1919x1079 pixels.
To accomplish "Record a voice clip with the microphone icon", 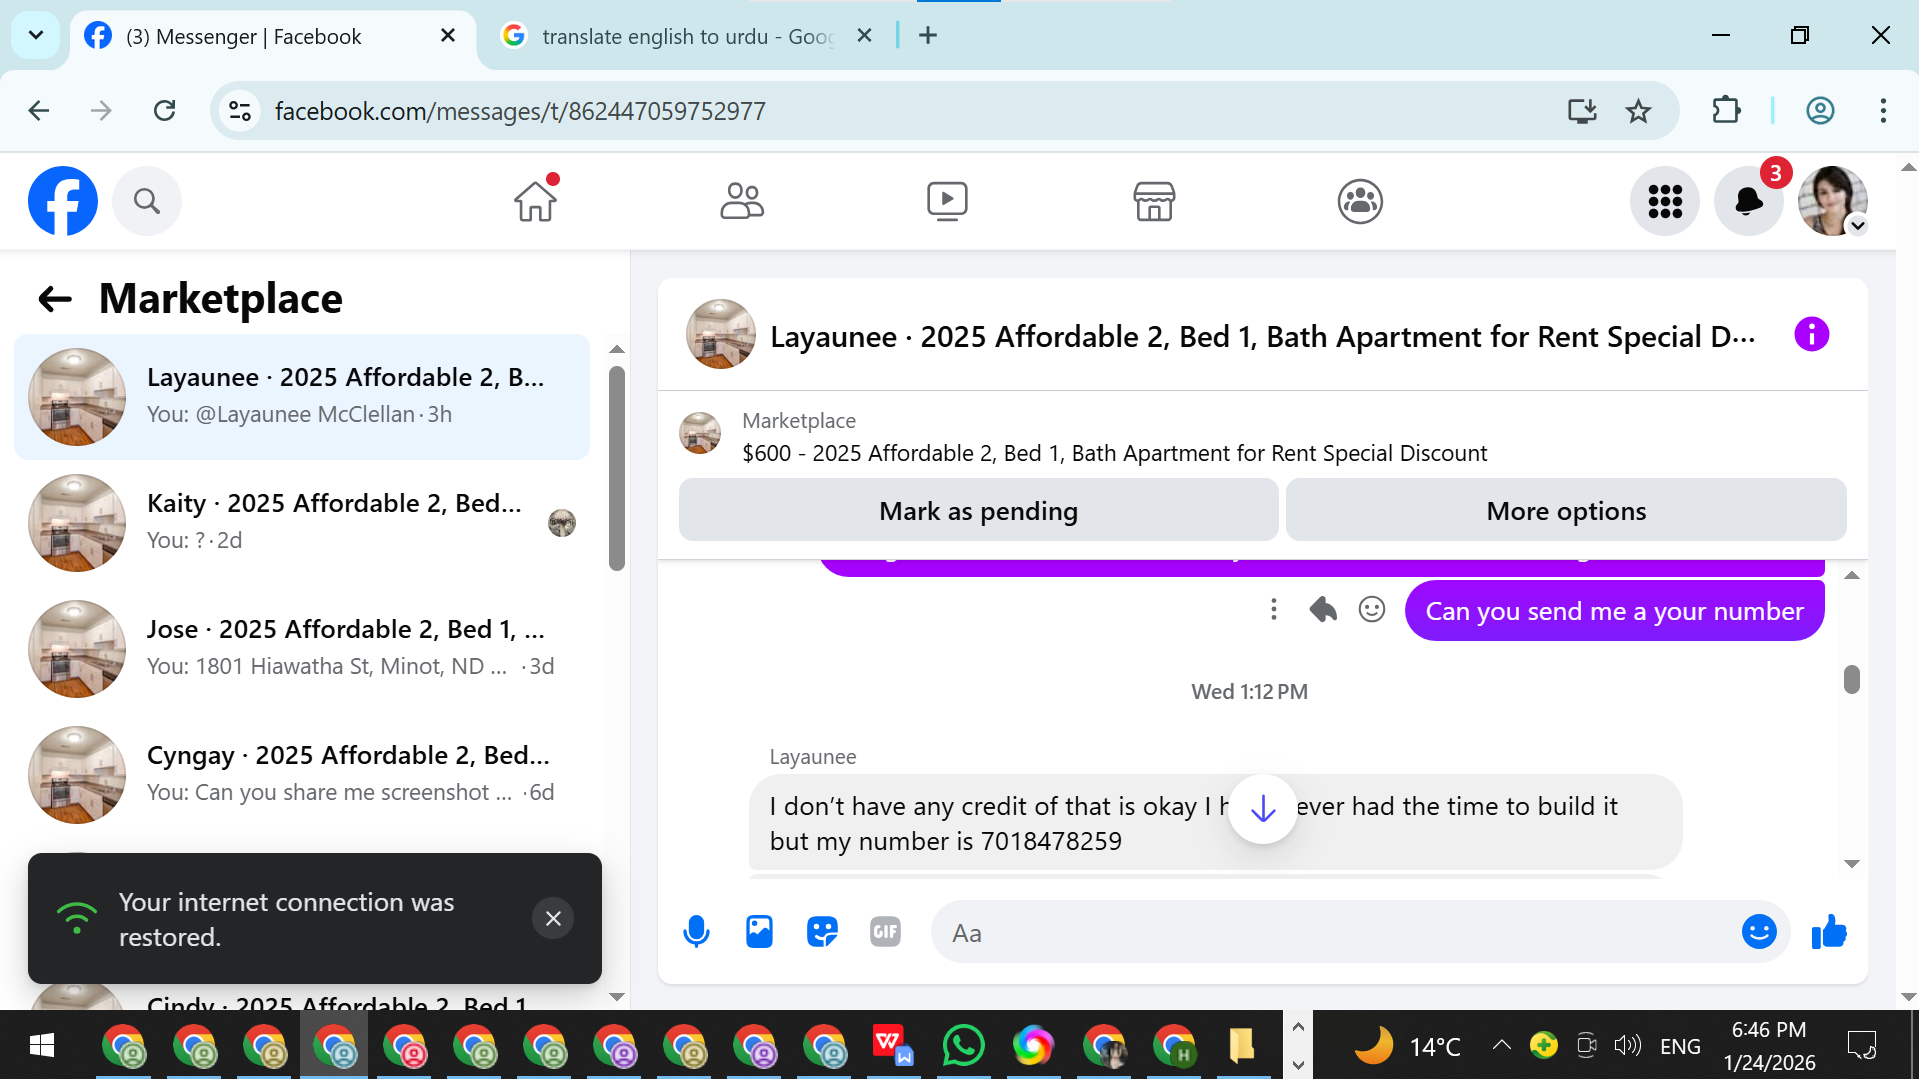I will coord(696,932).
